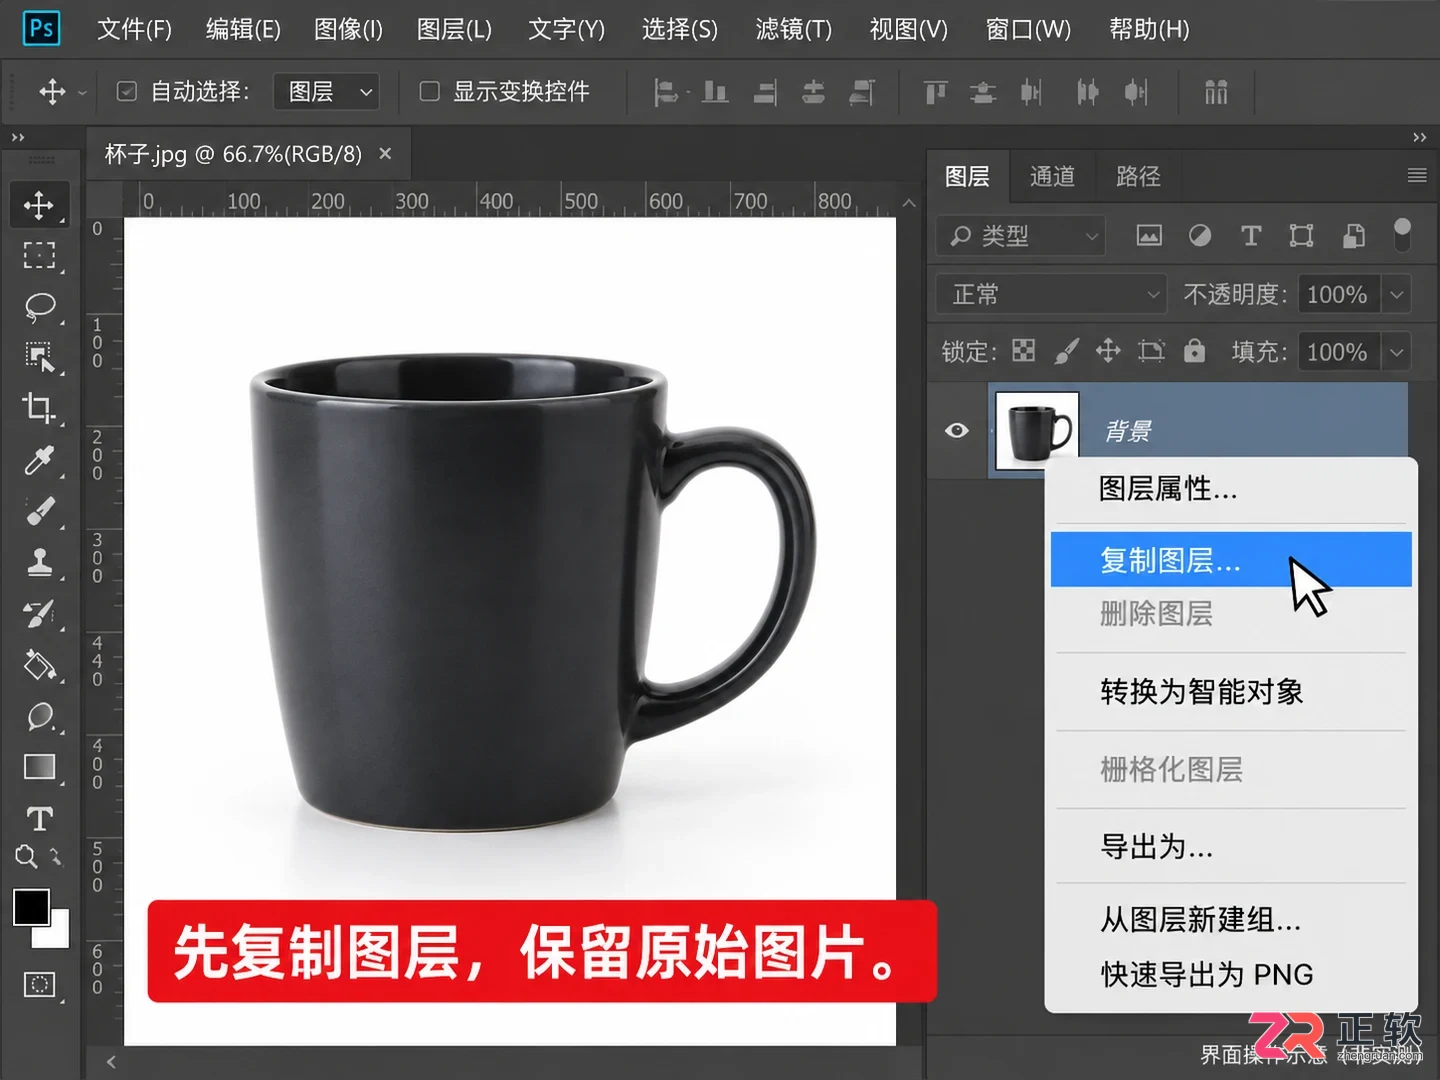Open the 类型 layer filter dropdown

pos(1021,236)
